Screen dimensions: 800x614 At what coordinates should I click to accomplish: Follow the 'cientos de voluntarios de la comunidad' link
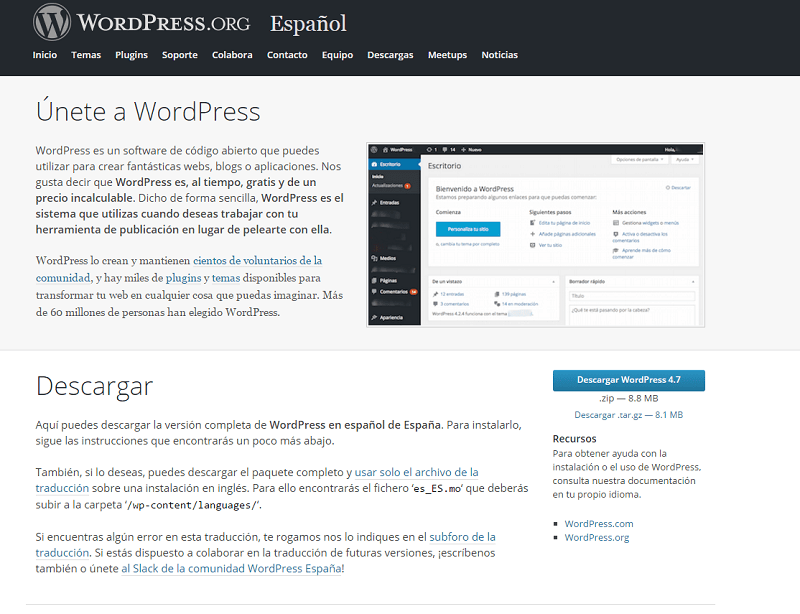257,261
